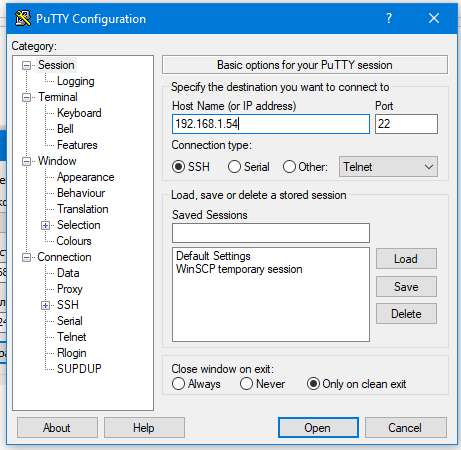This screenshot has width=461, height=450.
Task: Select Default Settings in saved sessions list
Action: [213, 256]
